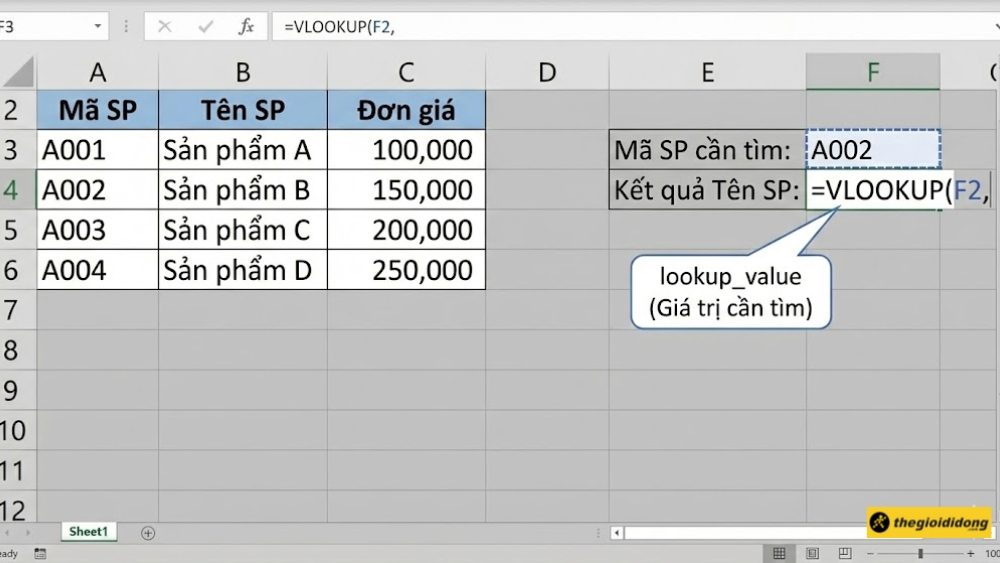
Task: Zoom out with the minus button
Action: [x=870, y=553]
